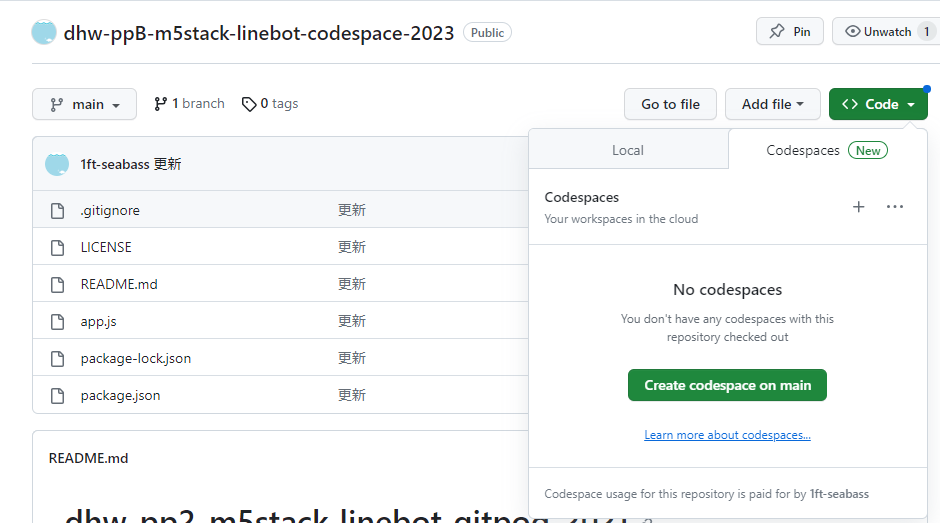The width and height of the screenshot is (940, 523).
Task: Open the package-lock.json file
Action: coord(136,359)
